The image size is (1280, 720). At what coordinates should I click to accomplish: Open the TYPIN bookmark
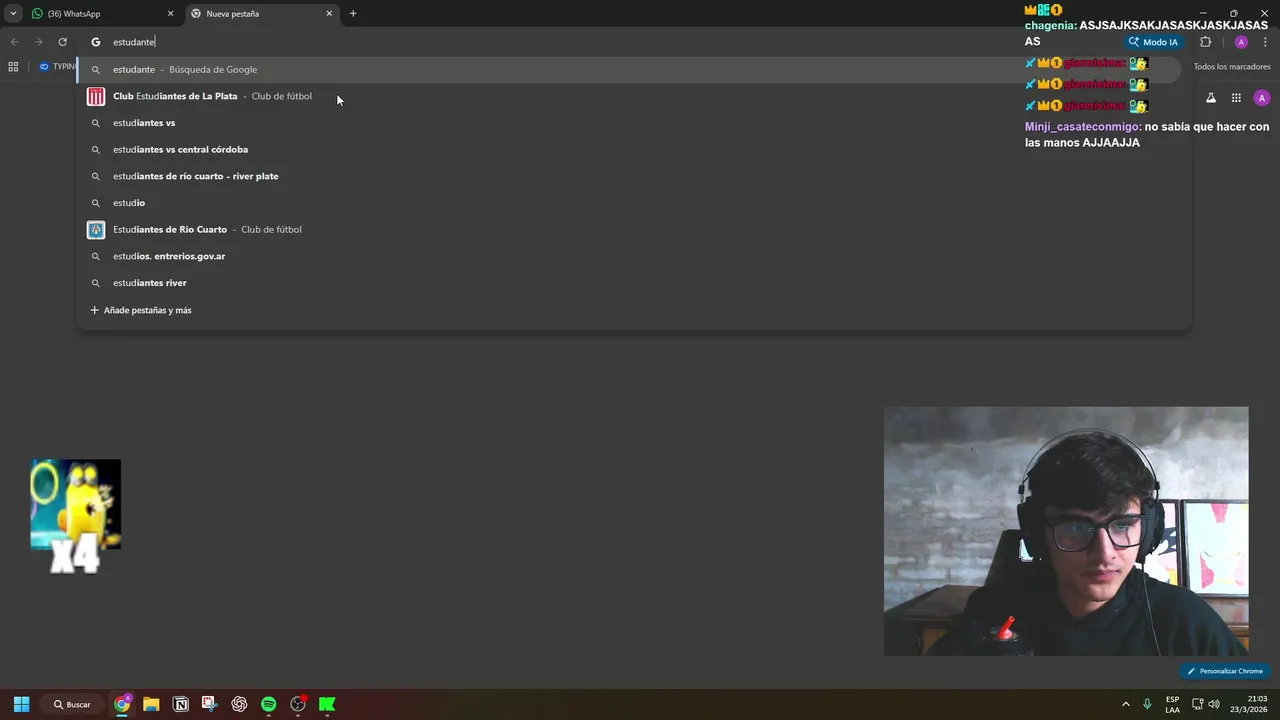click(58, 67)
